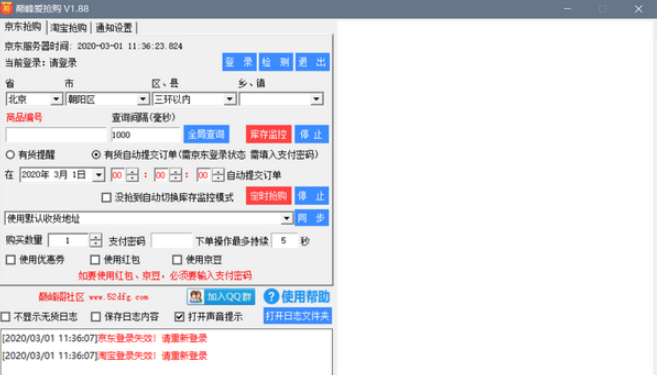Image resolution: width=657 pixels, height=375 pixels.
Task: Open the 通知设置 tab
Action: click(x=114, y=28)
